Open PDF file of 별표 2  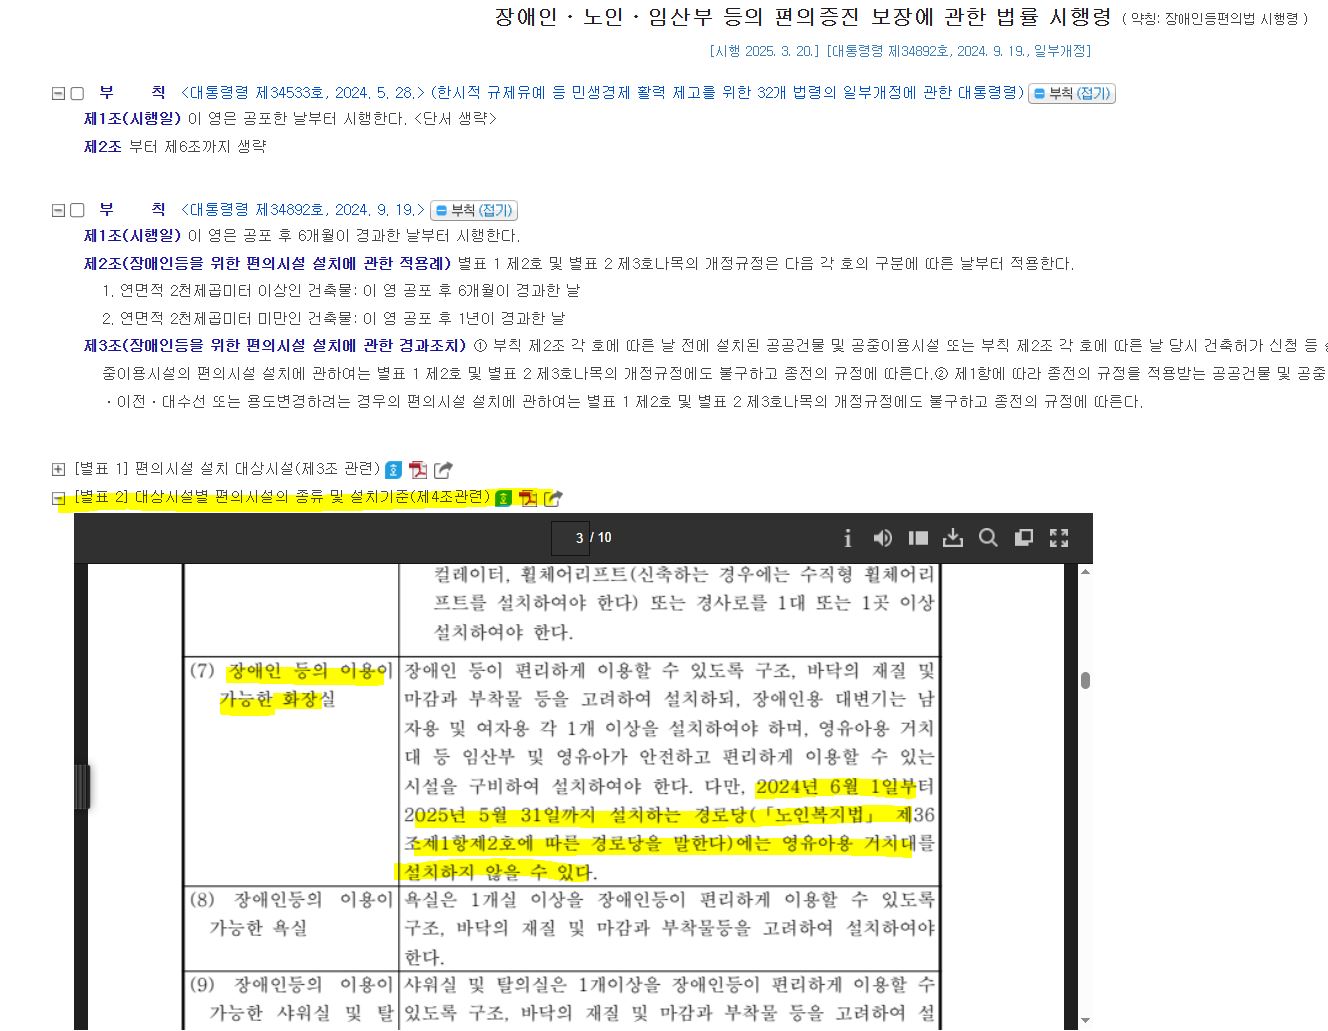pyautogui.click(x=527, y=497)
